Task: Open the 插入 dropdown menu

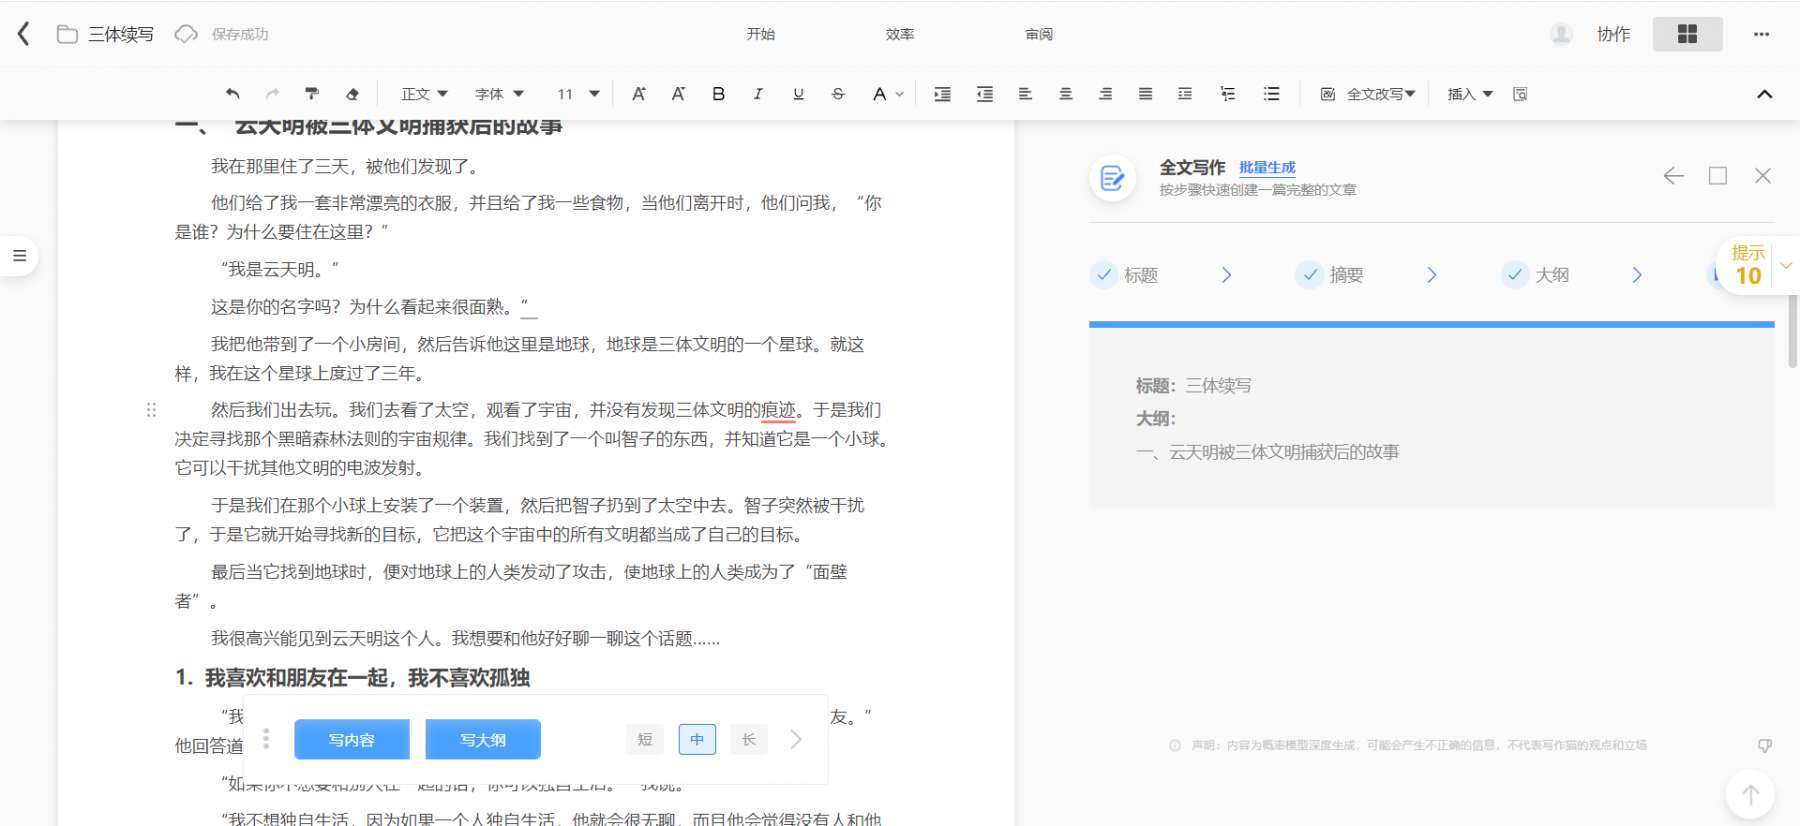Action: (x=1470, y=94)
